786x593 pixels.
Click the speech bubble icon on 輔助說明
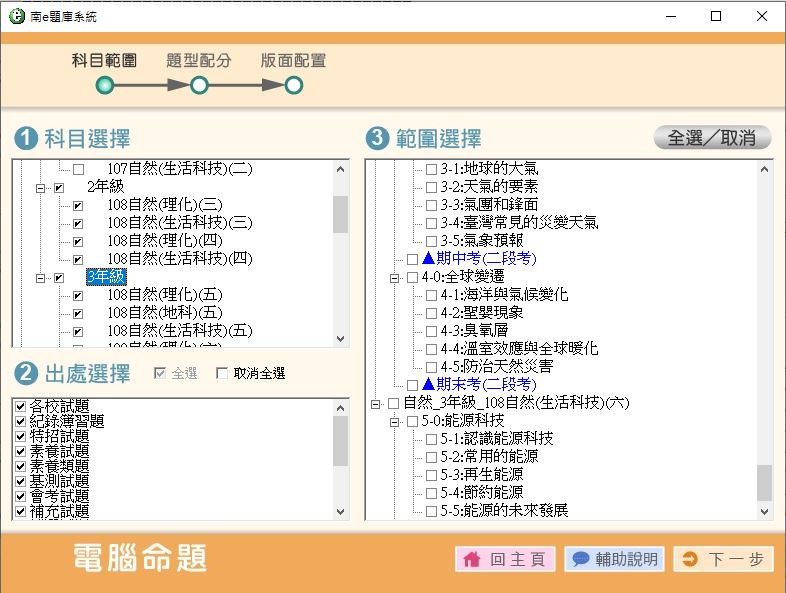tap(580, 560)
